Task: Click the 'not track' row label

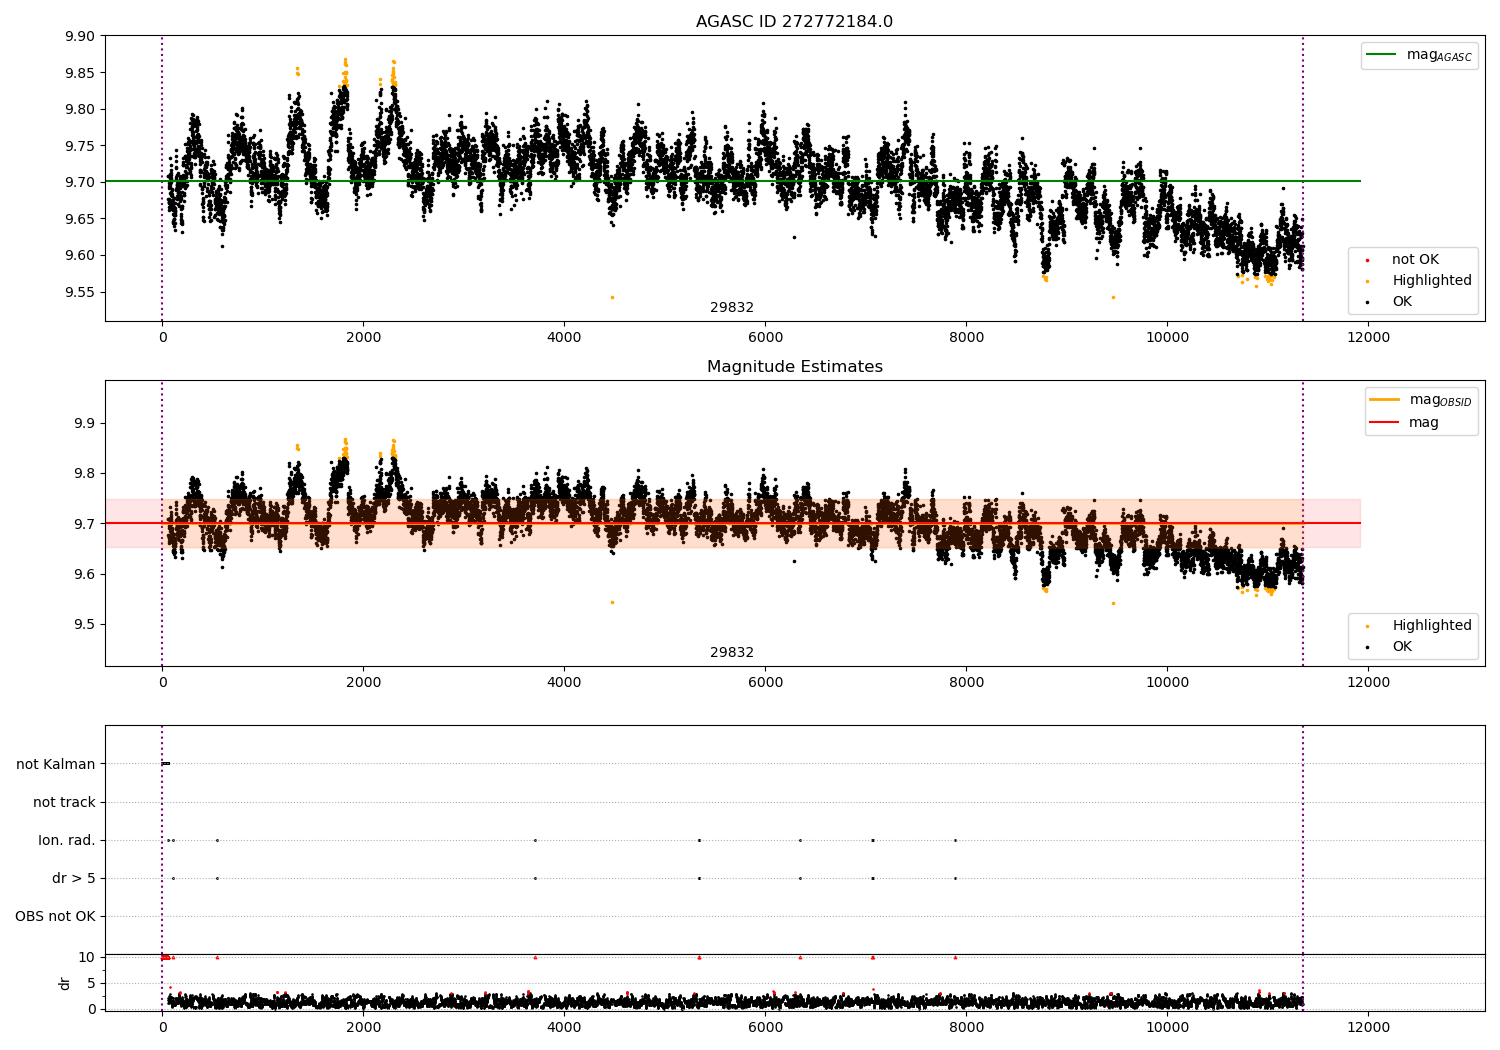Action: pos(64,803)
